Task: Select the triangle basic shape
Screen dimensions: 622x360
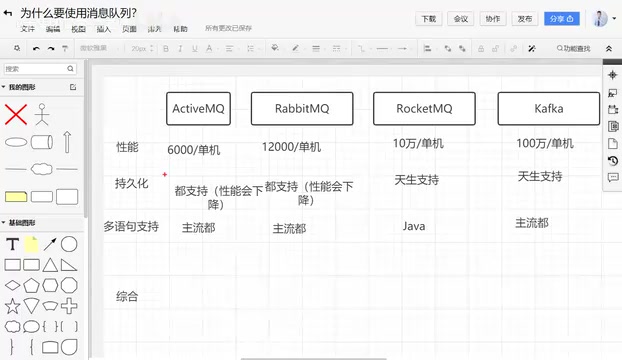Action: 50,265
